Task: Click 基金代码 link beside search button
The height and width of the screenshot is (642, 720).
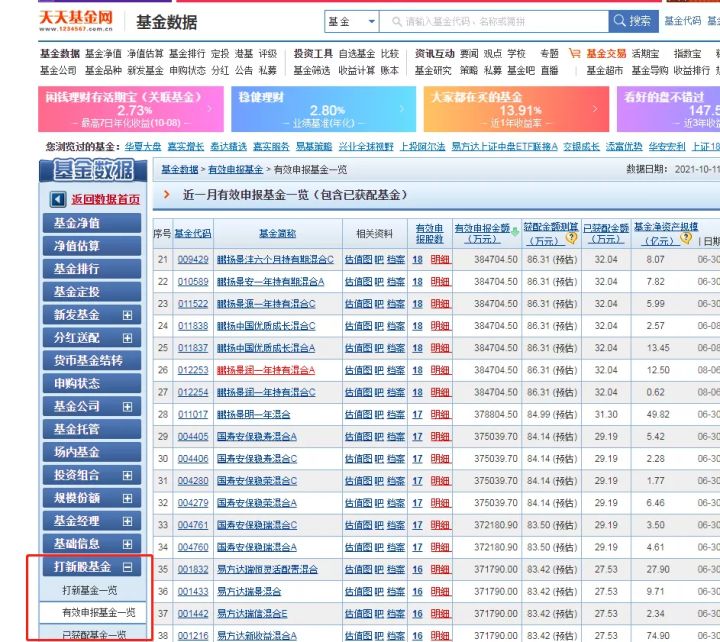Action: (683, 21)
